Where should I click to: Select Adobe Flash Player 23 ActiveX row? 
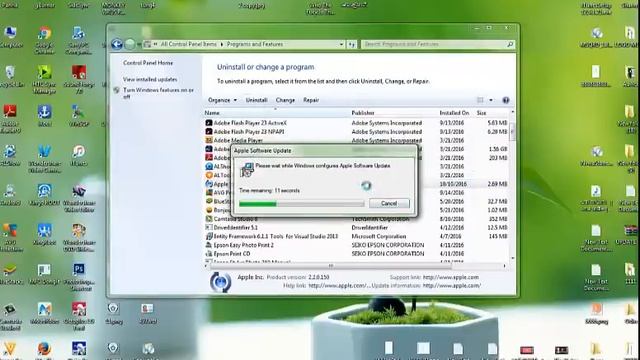[x=356, y=123]
